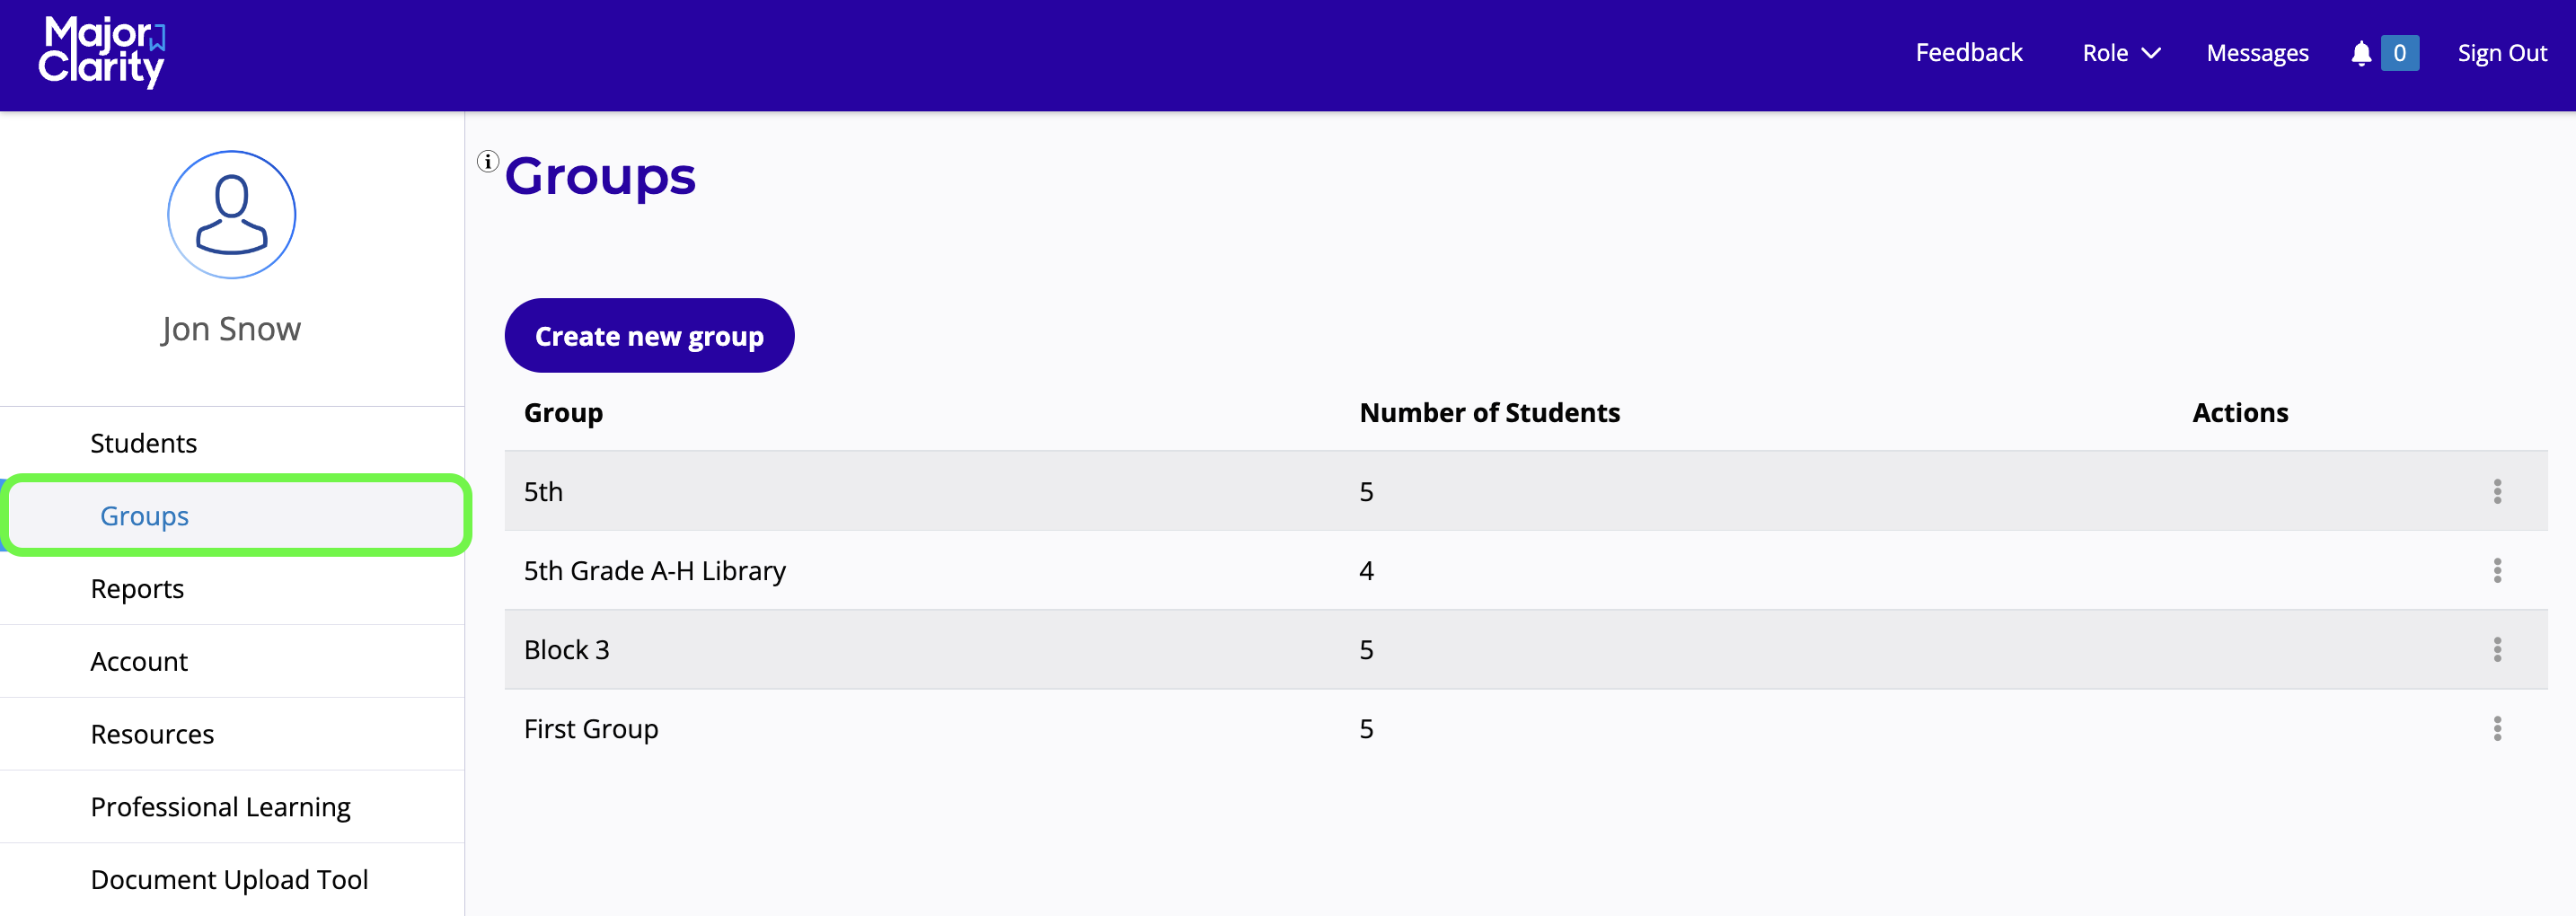Click Jon Snow's profile avatar
The height and width of the screenshot is (916, 2576).
[x=231, y=214]
